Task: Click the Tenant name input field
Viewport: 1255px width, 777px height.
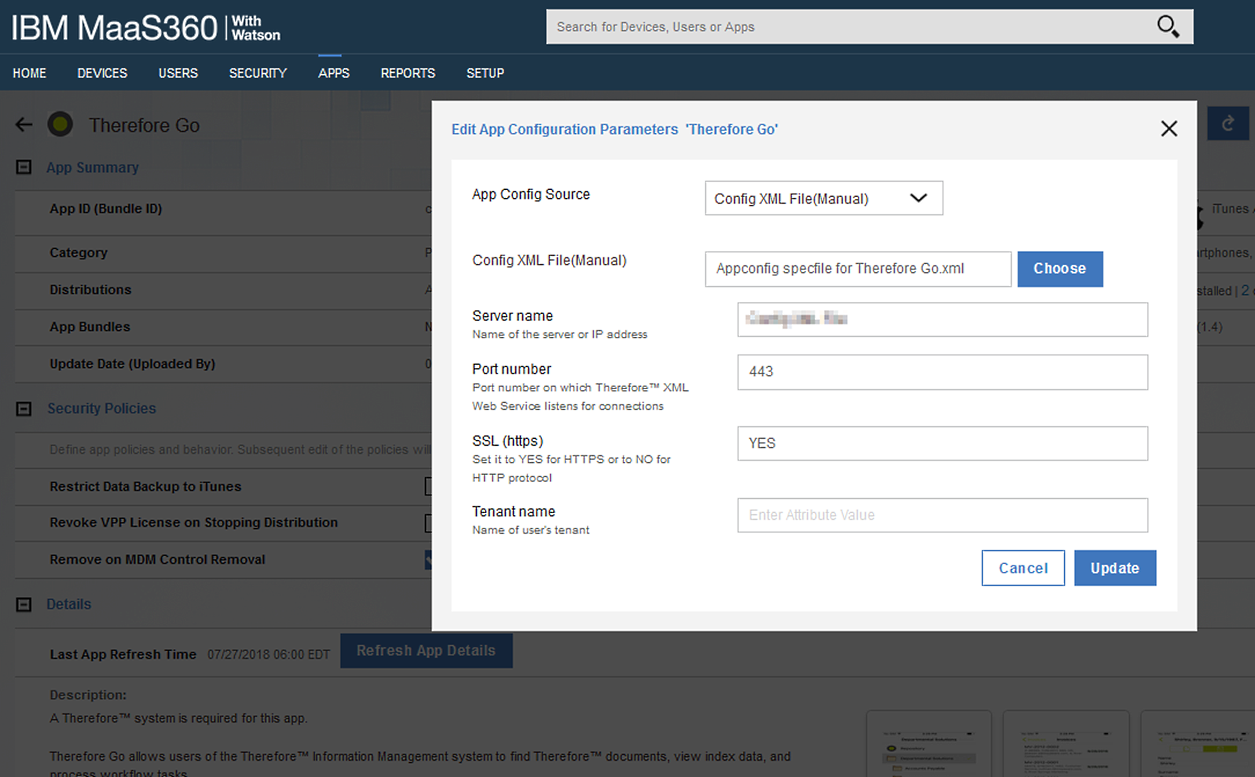Action: click(941, 515)
